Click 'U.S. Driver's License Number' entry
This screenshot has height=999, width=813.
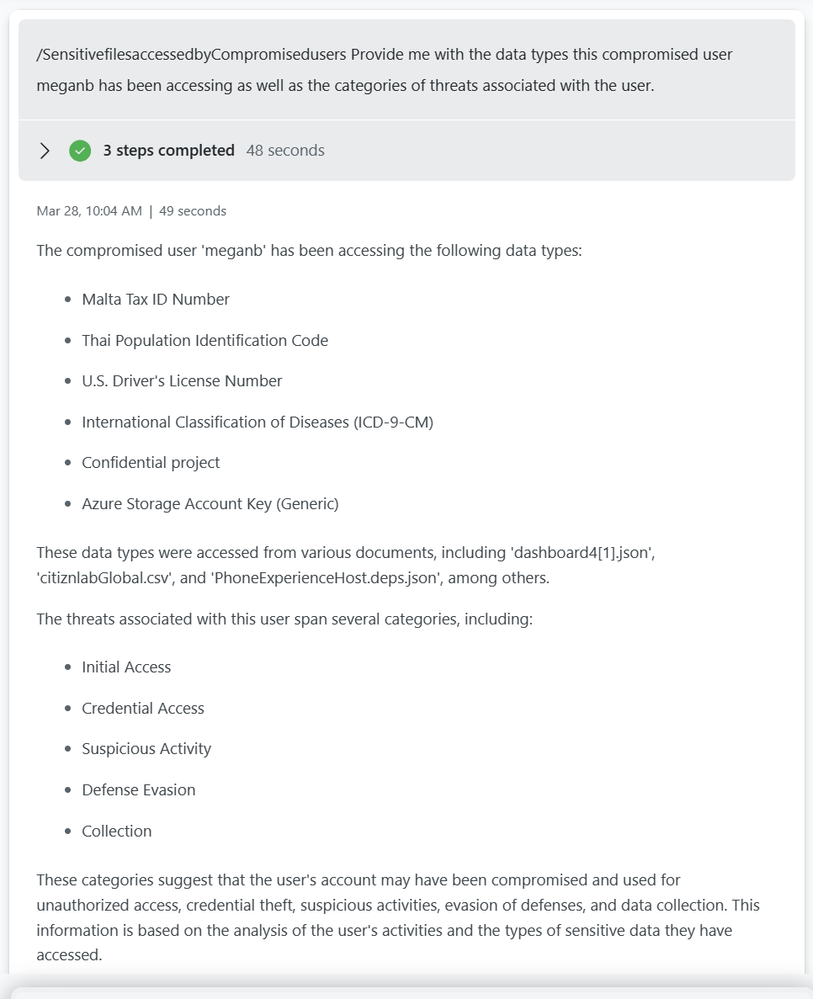pyautogui.click(x=181, y=381)
